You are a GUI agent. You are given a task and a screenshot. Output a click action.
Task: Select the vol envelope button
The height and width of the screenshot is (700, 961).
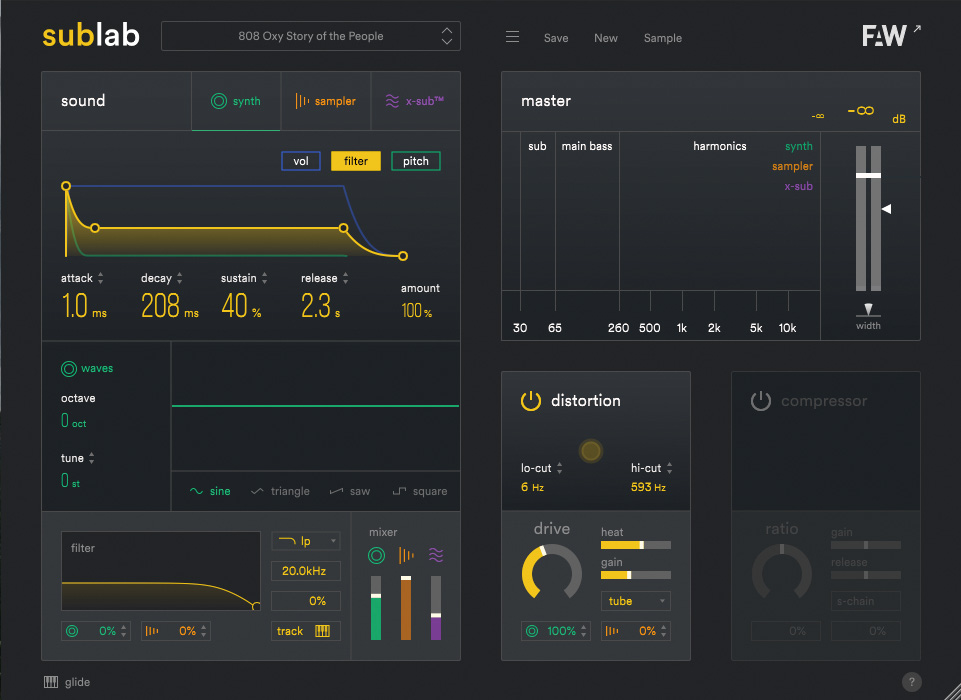(x=301, y=161)
